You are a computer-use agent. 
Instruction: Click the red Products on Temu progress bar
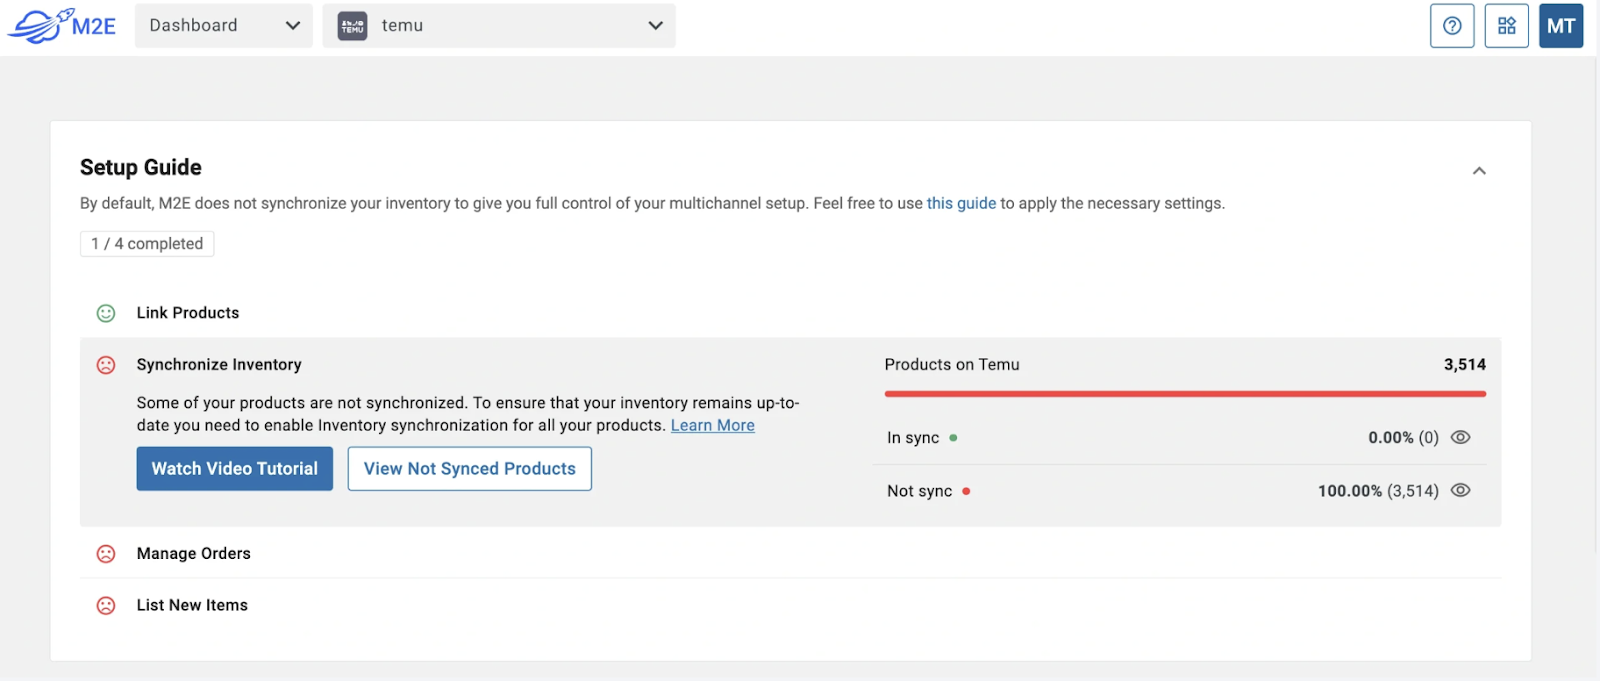tap(1184, 394)
